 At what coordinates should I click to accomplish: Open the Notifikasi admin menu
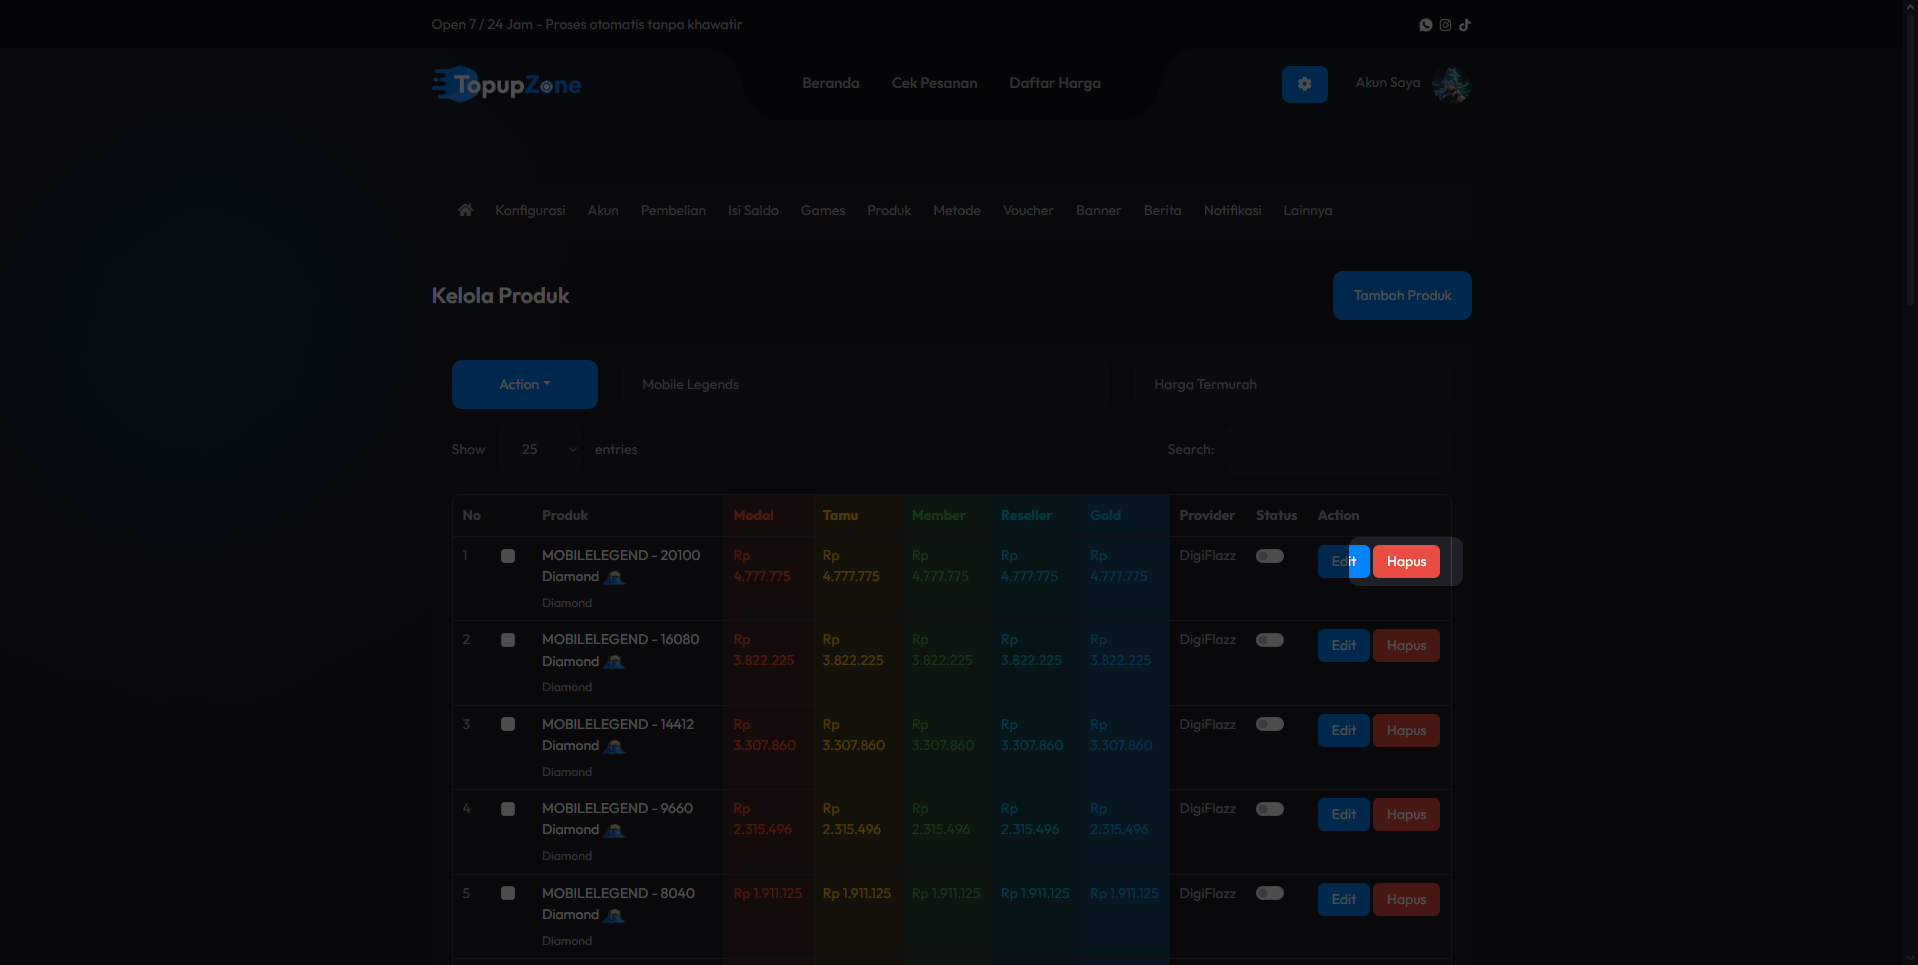(x=1232, y=210)
